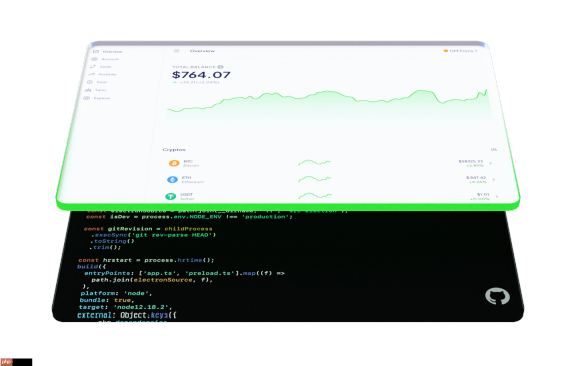Click the green Tether coin icon
This screenshot has height=366, width=576.
tap(170, 197)
